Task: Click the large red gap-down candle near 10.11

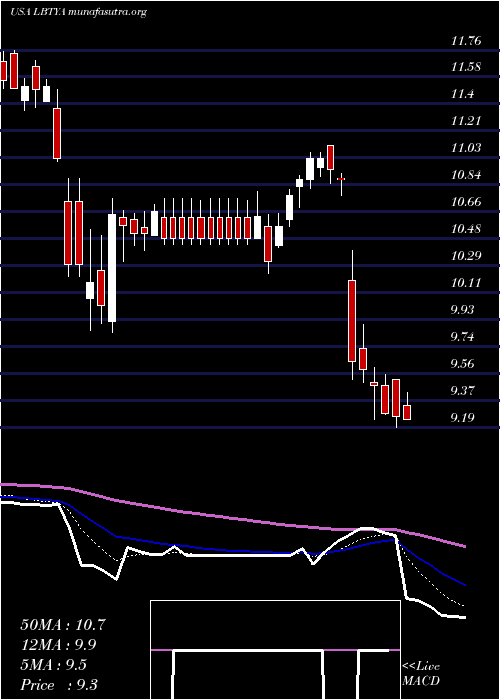Action: (352, 321)
